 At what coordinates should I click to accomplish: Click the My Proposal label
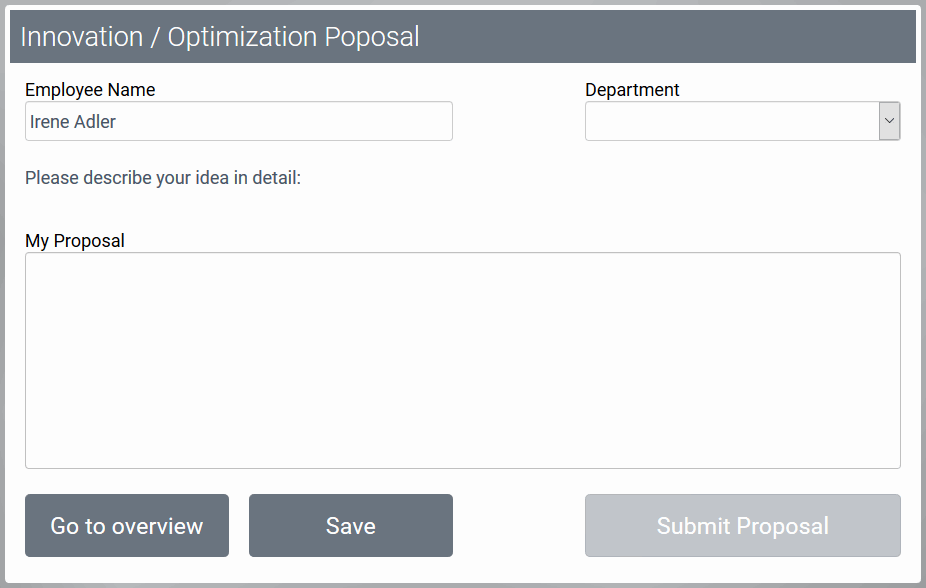click(x=74, y=241)
